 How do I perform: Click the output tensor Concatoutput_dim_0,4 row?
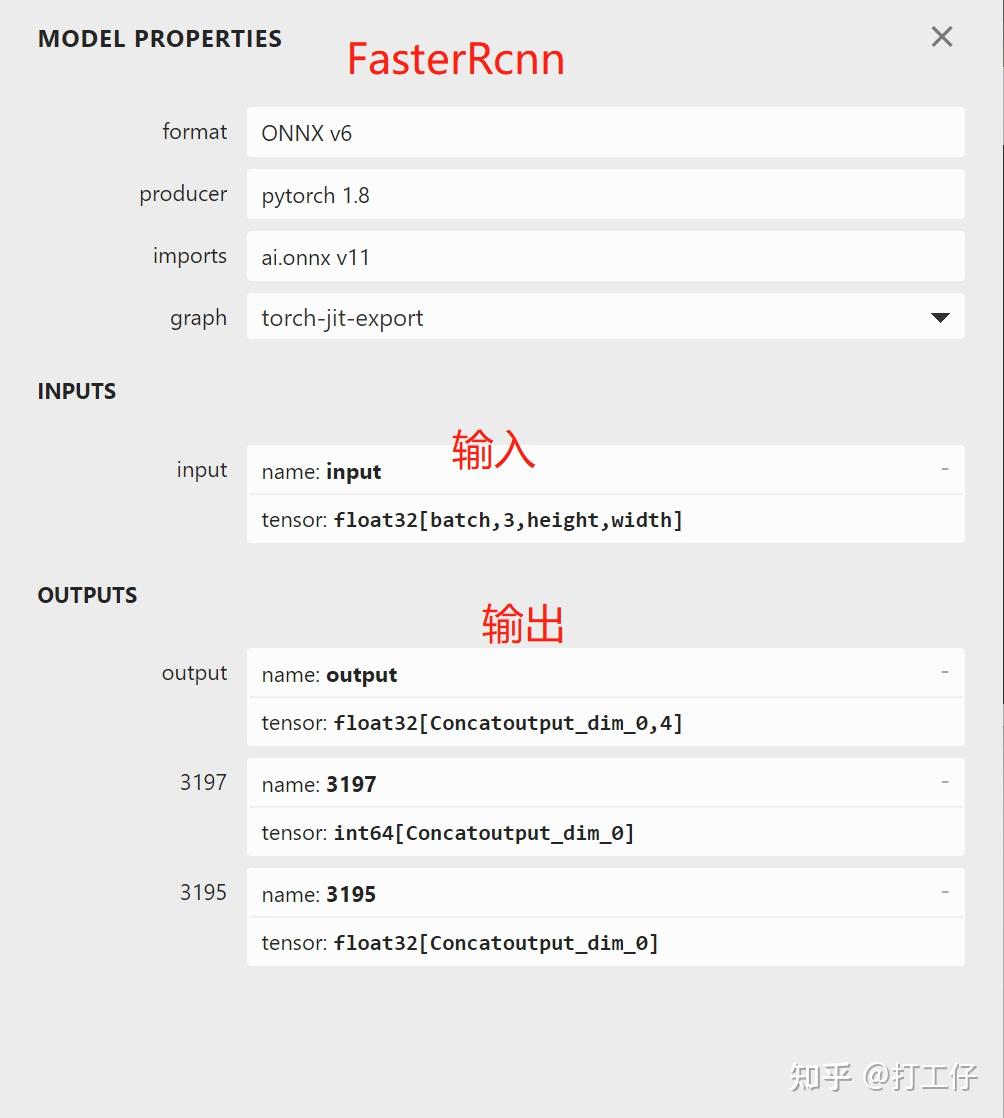605,722
